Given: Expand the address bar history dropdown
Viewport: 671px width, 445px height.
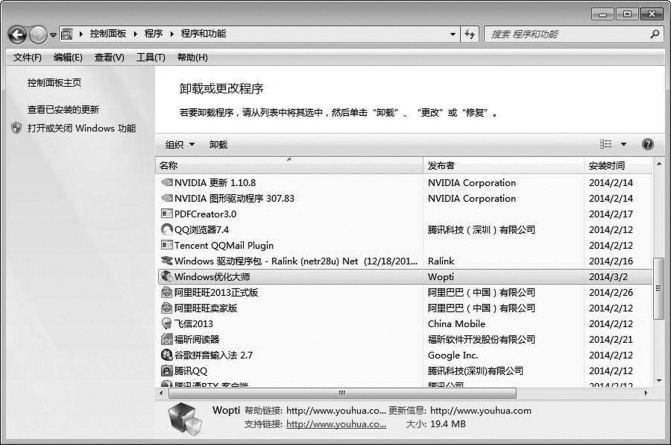Looking at the screenshot, I should [453, 34].
